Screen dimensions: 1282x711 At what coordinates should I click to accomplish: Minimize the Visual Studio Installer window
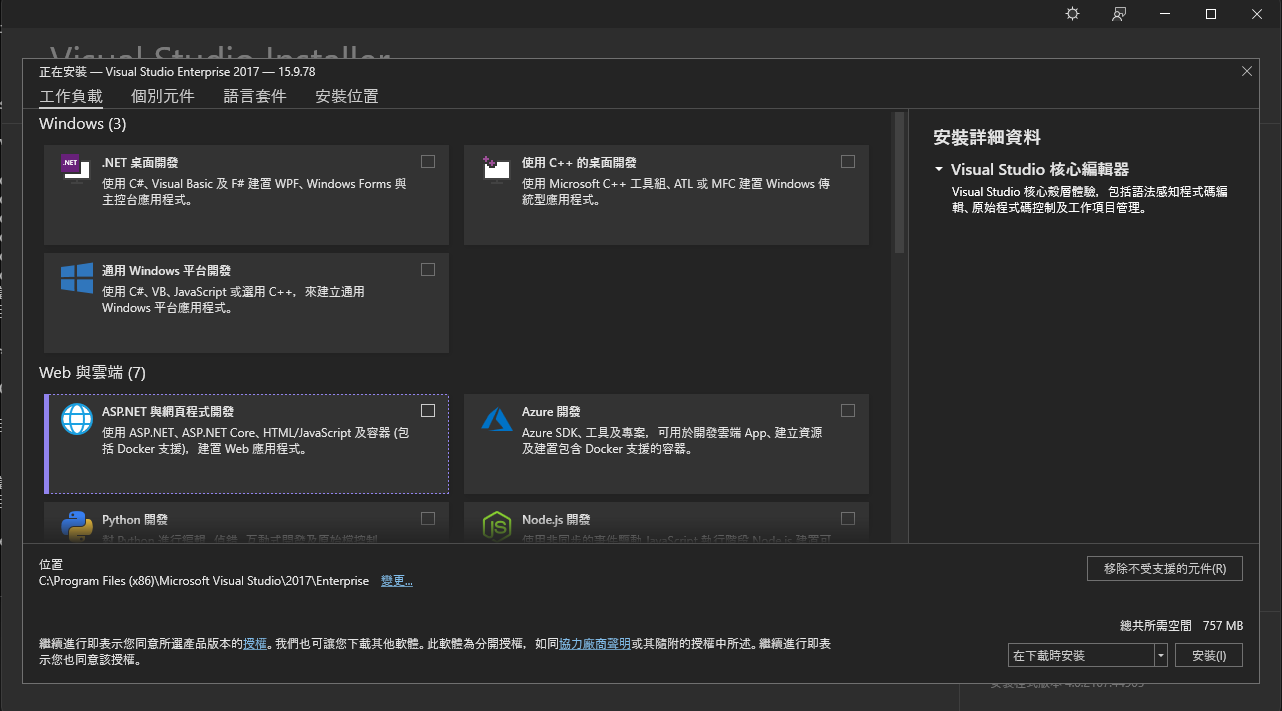[x=1165, y=14]
